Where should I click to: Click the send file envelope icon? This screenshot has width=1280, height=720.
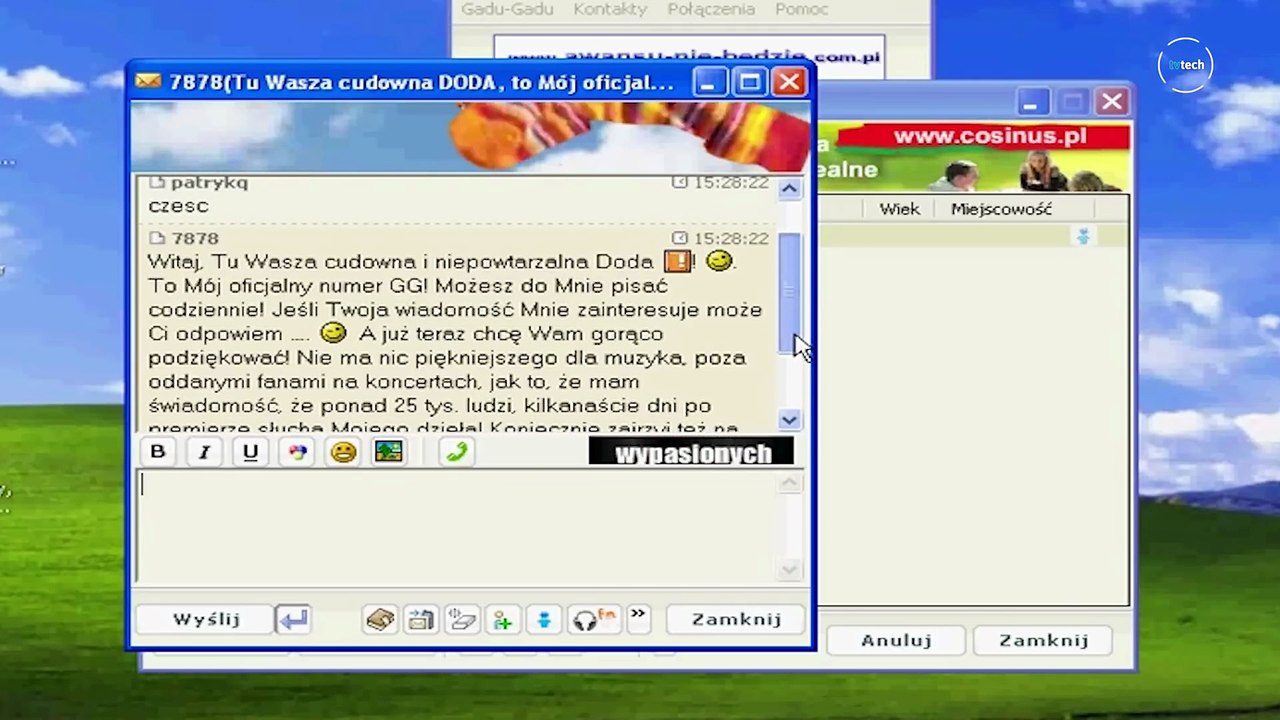pos(421,620)
